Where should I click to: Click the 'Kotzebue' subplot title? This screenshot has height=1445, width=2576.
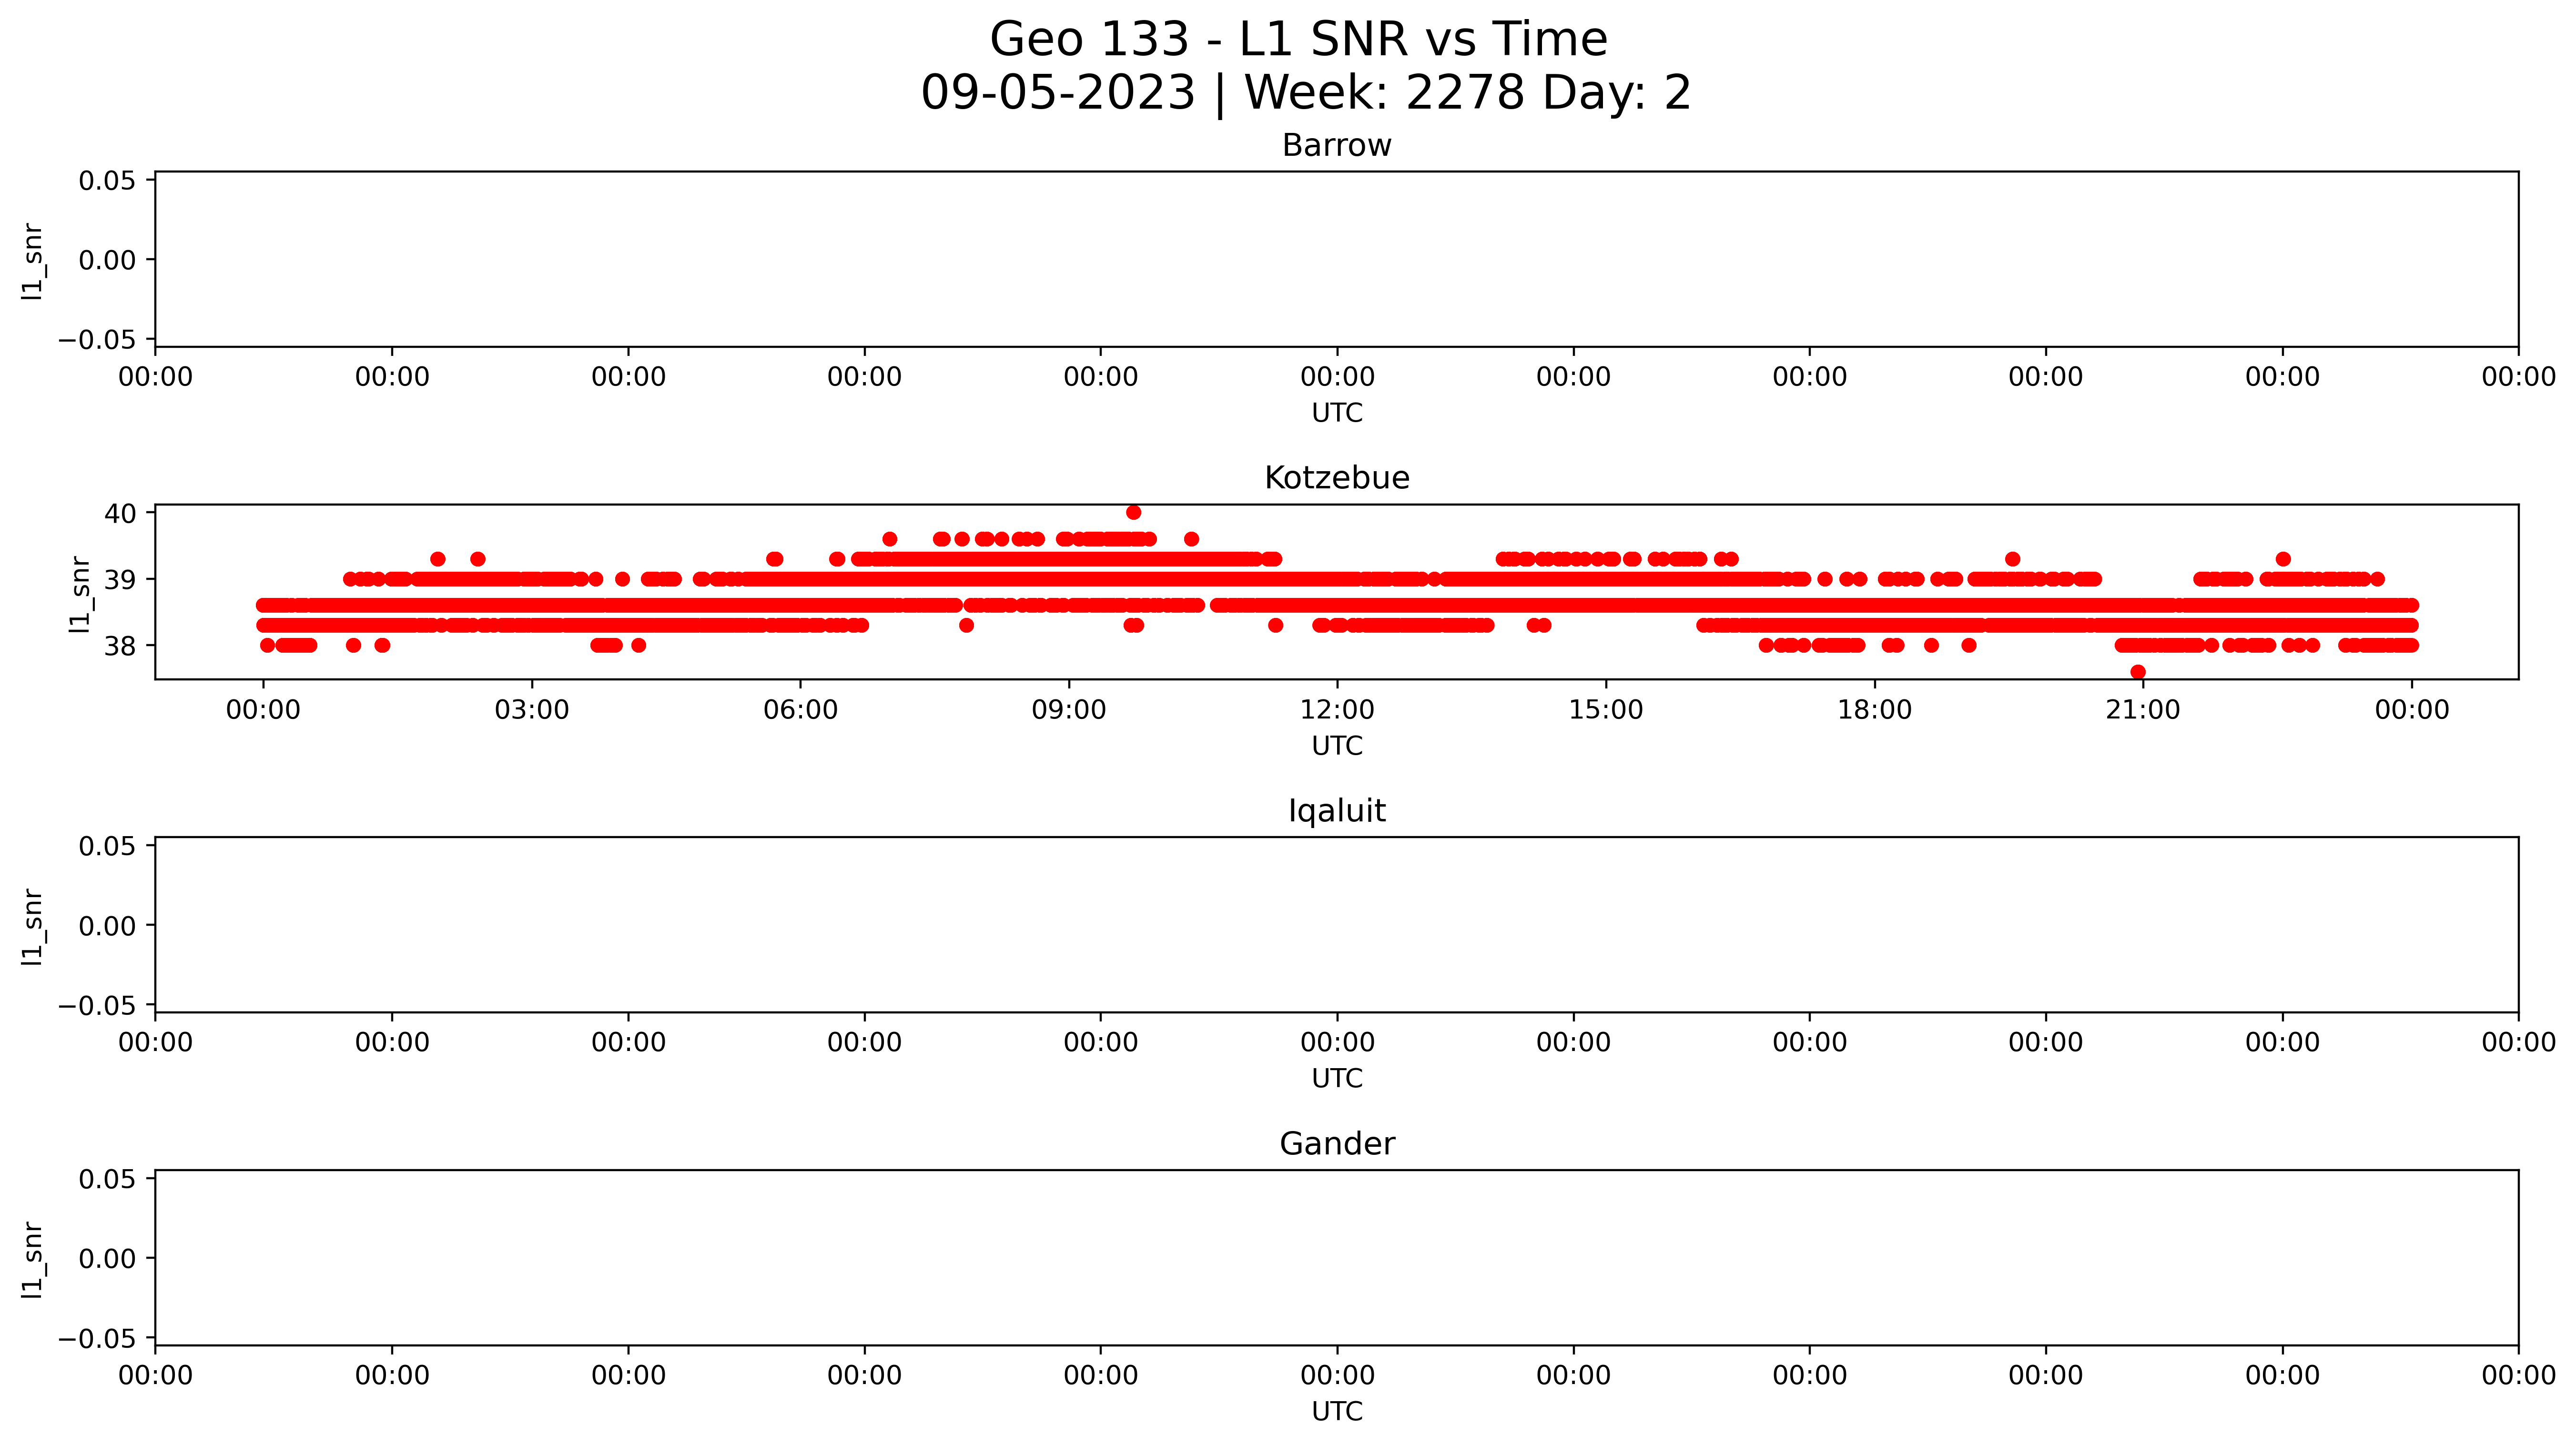point(1336,478)
